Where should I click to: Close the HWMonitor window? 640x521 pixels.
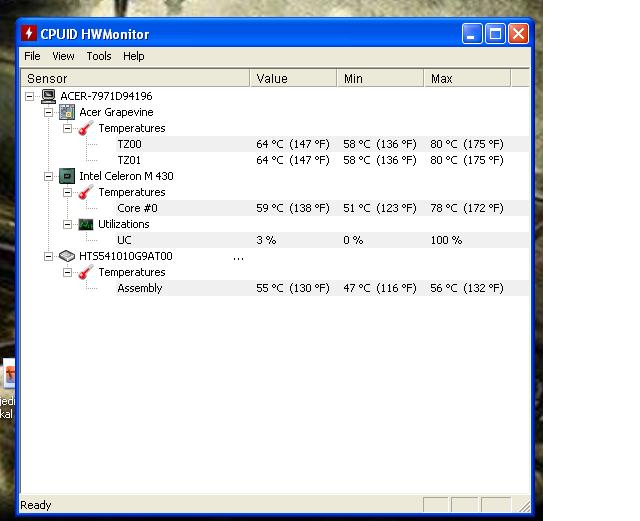(x=518, y=33)
